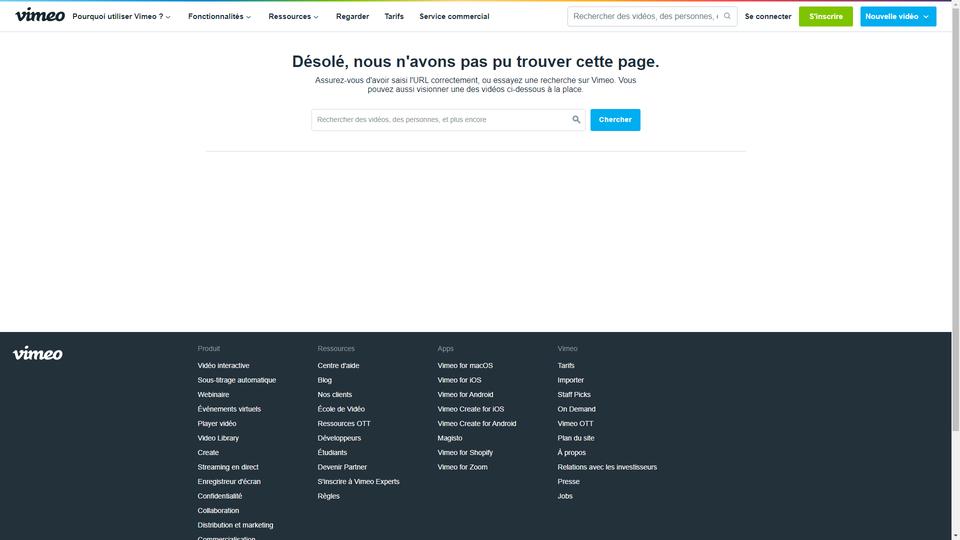This screenshot has width=960, height=540.
Task: Open the Nouvelle vidéo dropdown
Action: pos(898,17)
